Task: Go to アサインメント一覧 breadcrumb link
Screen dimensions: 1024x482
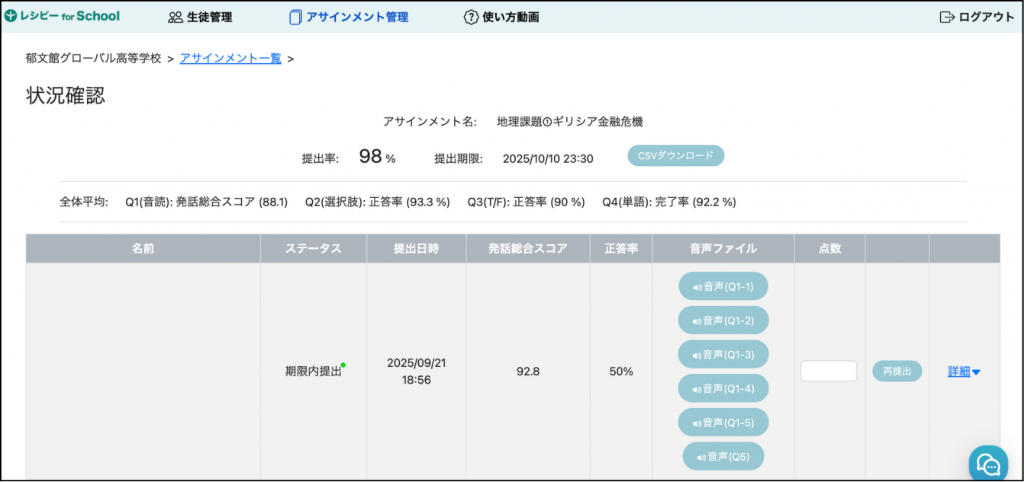Action: tap(231, 59)
